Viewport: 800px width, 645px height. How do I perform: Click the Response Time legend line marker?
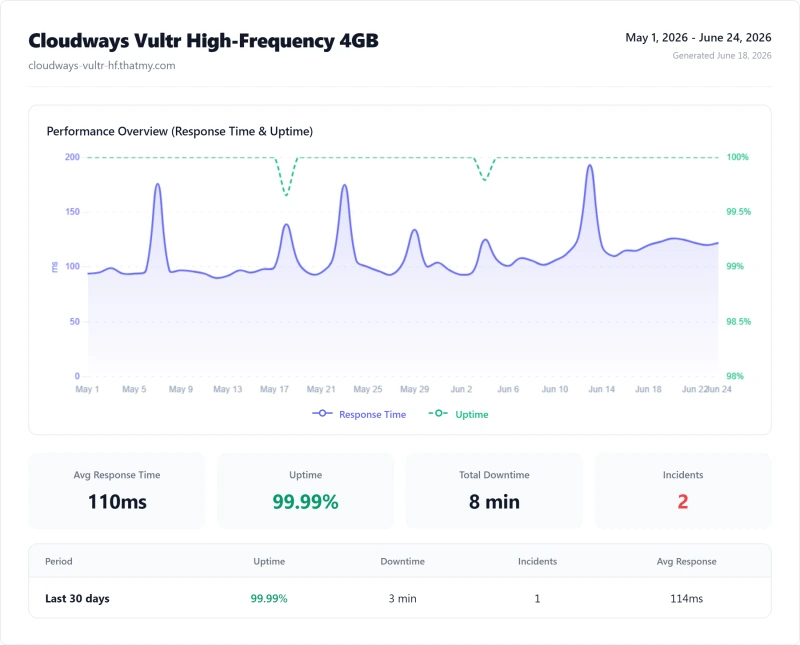pos(322,413)
